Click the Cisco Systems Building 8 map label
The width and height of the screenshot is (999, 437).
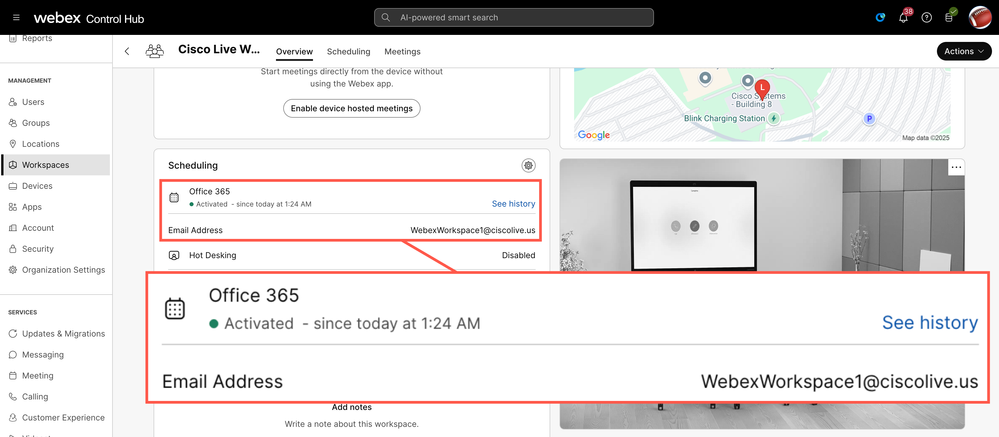(x=758, y=100)
